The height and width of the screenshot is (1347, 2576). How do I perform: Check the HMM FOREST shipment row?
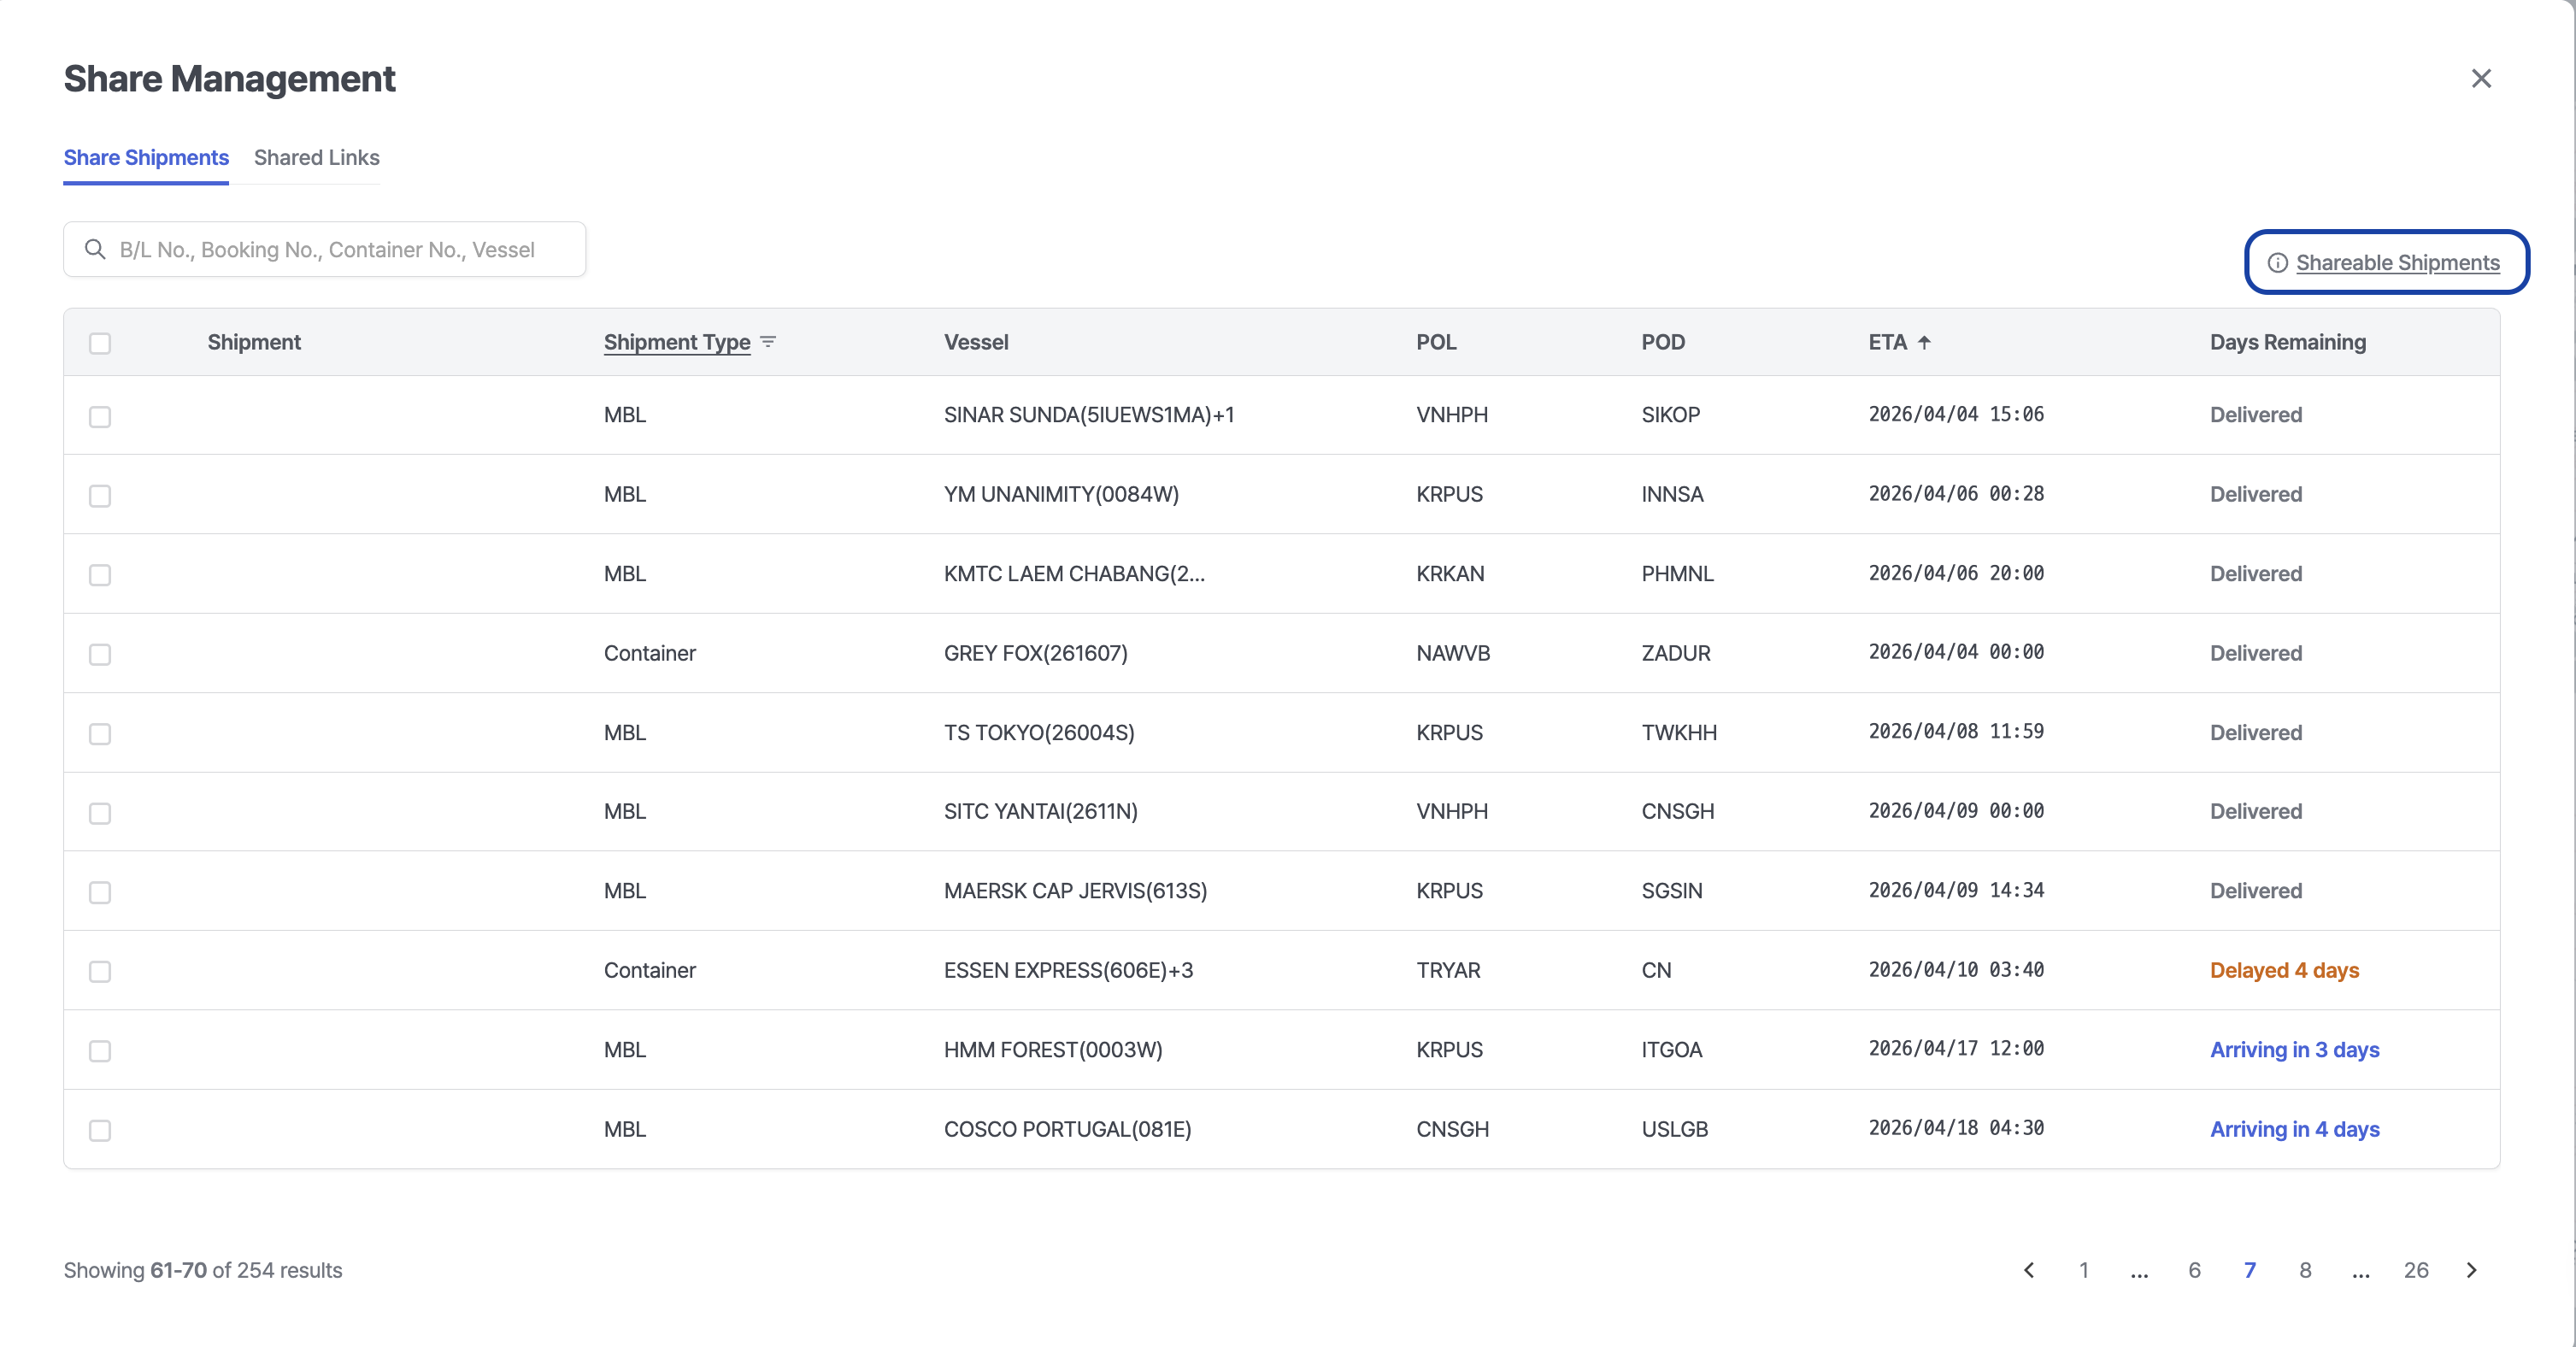100,1051
